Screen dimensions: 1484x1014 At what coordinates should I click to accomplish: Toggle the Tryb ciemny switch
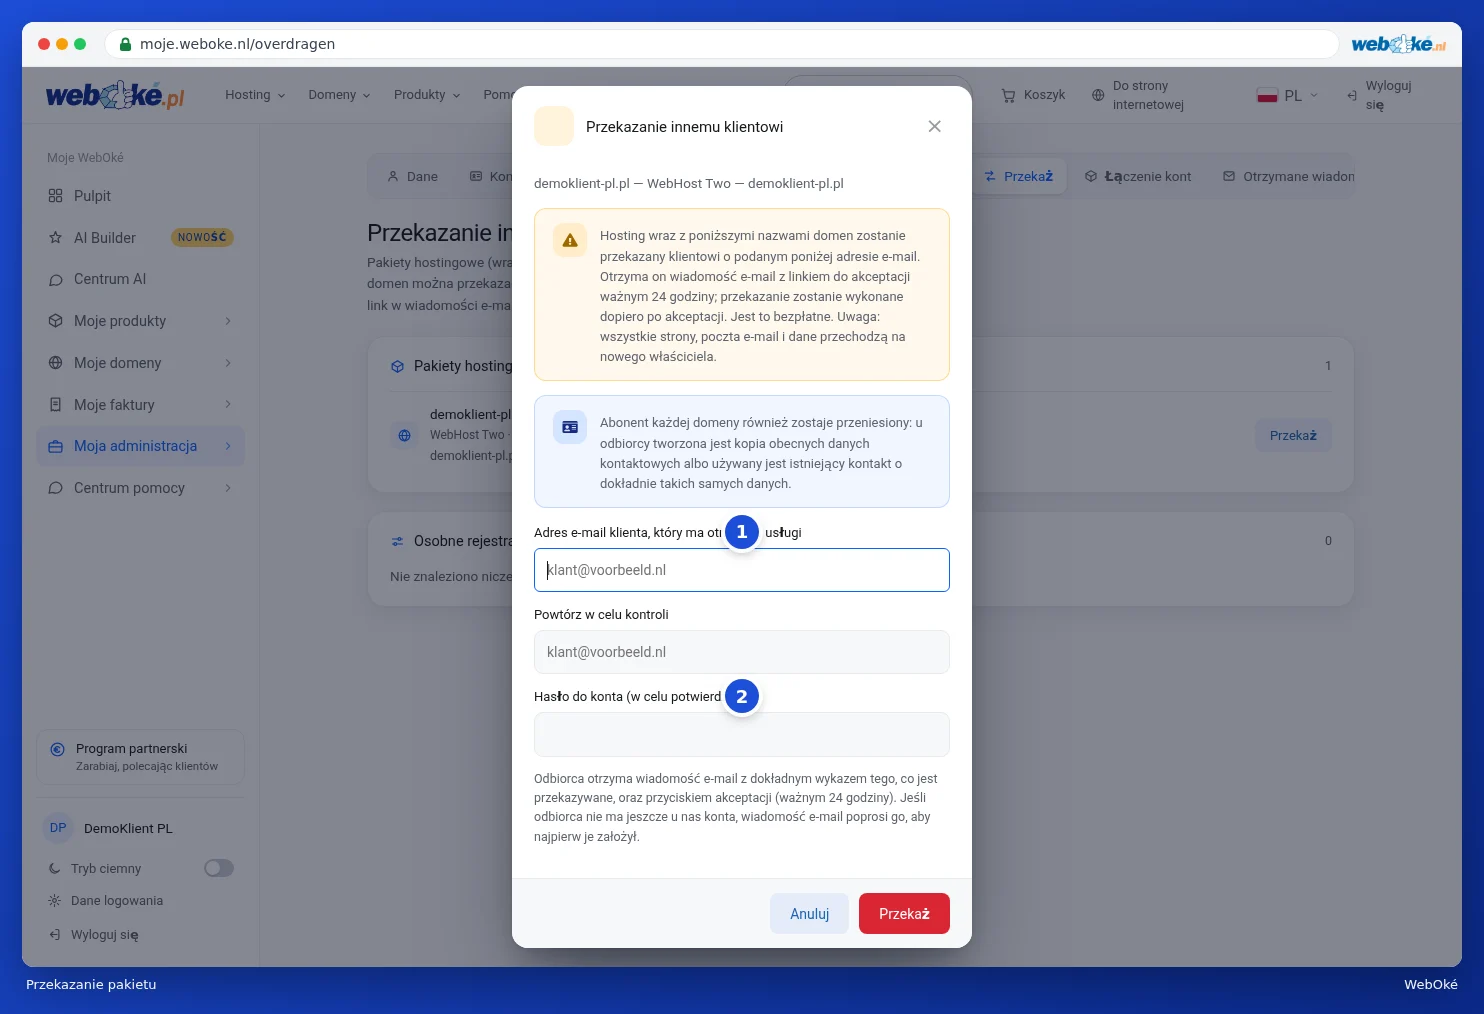click(x=219, y=868)
